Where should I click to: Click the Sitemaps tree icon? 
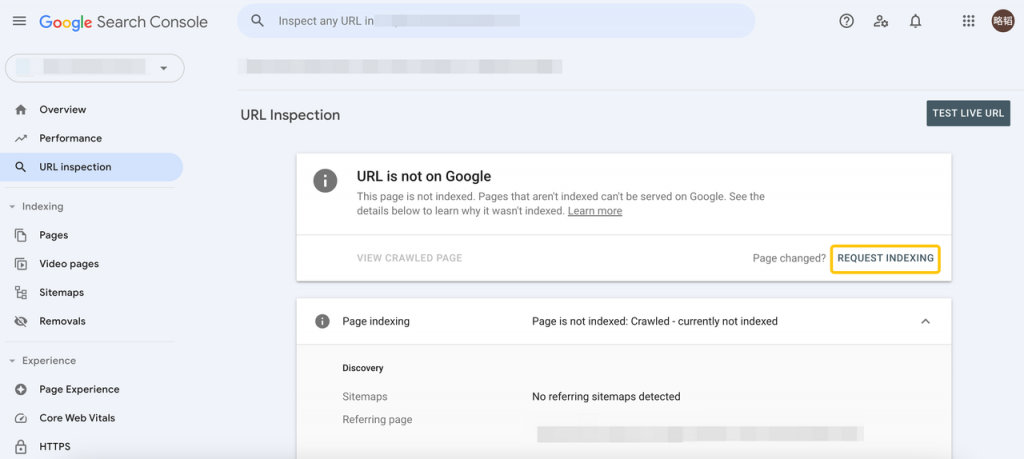[21, 293]
